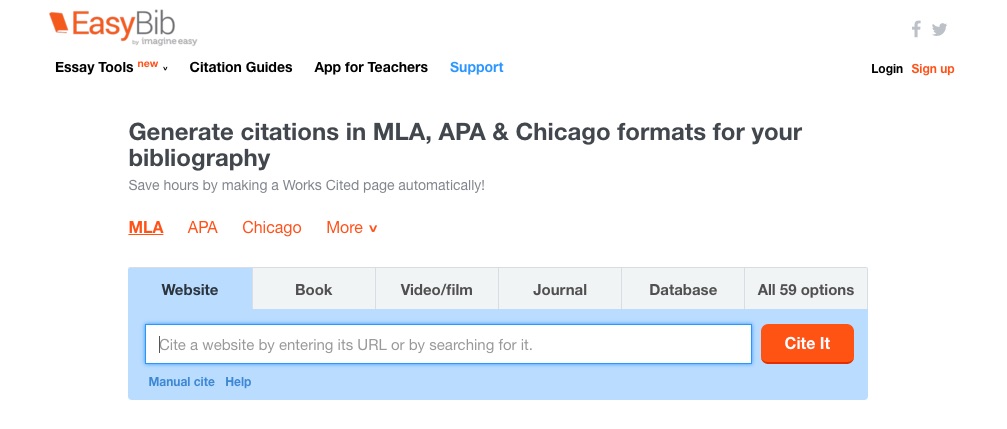Image resolution: width=1007 pixels, height=429 pixels.
Task: Choose the Chicago citation format
Action: (x=271, y=228)
